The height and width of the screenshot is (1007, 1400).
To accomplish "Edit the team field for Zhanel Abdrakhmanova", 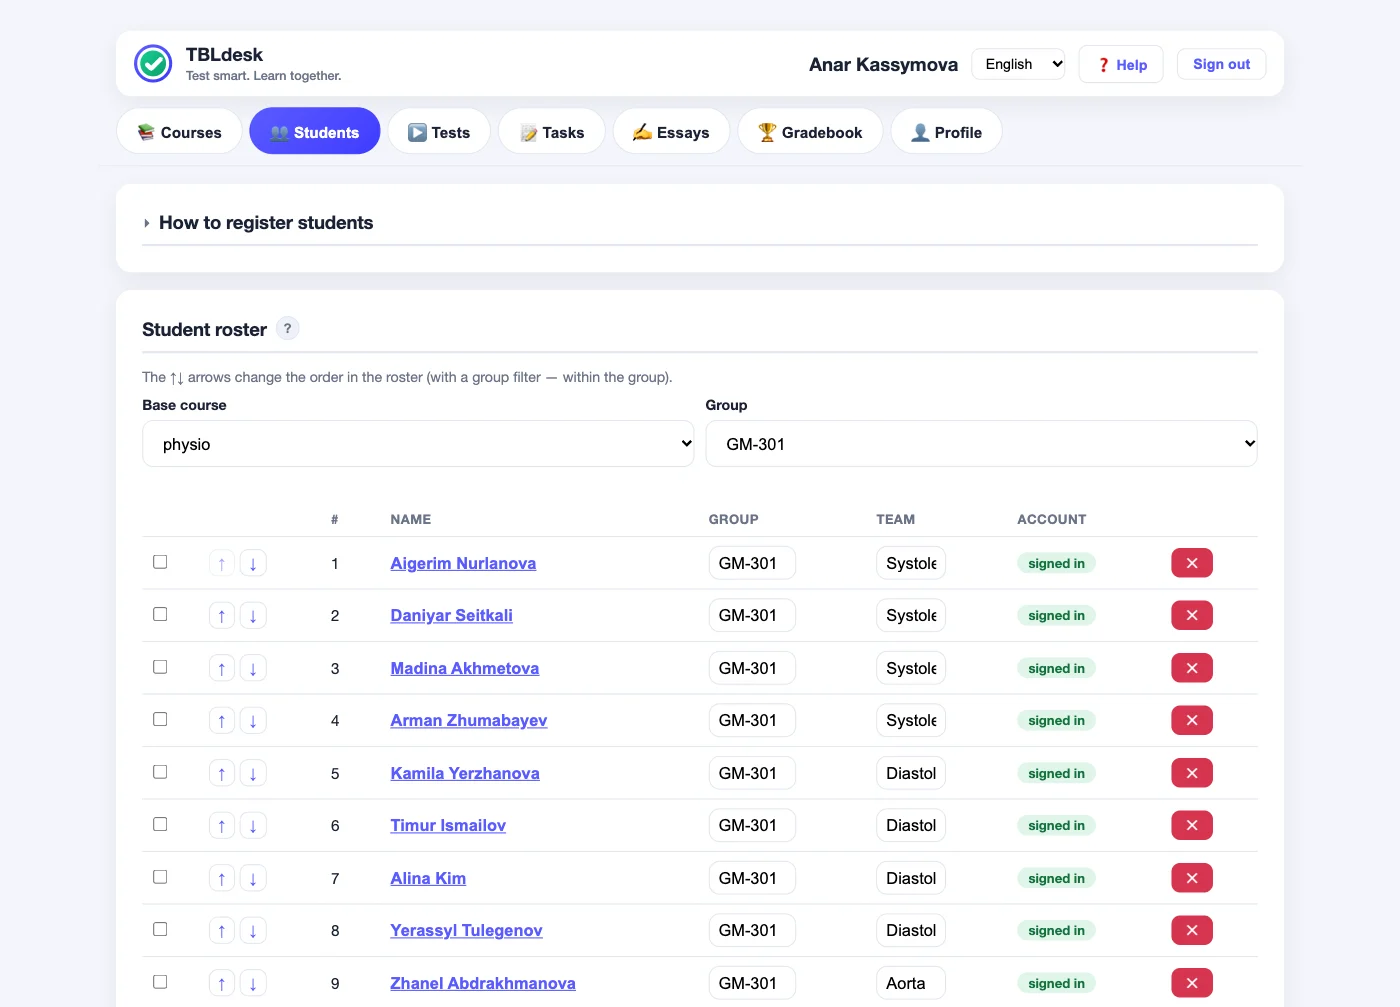I will (910, 983).
